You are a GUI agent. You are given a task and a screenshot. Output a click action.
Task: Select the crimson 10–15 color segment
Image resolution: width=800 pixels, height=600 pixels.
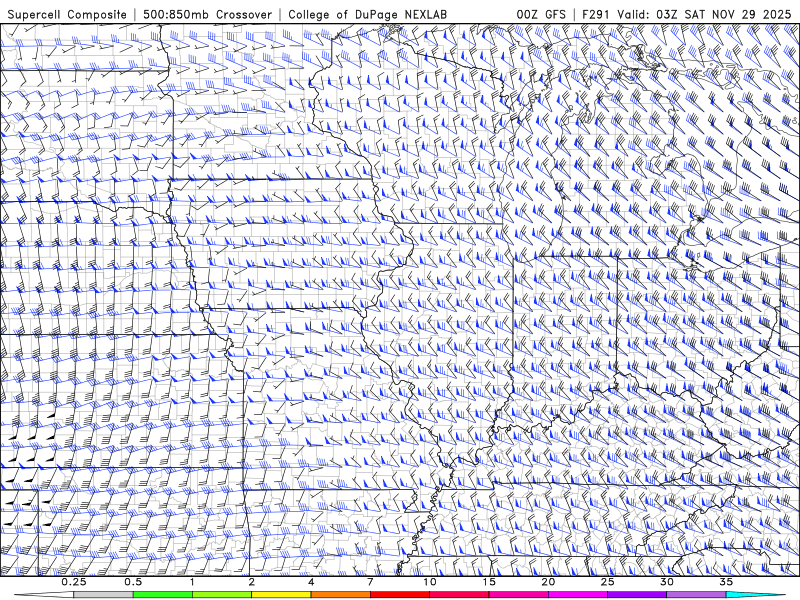[459, 595]
